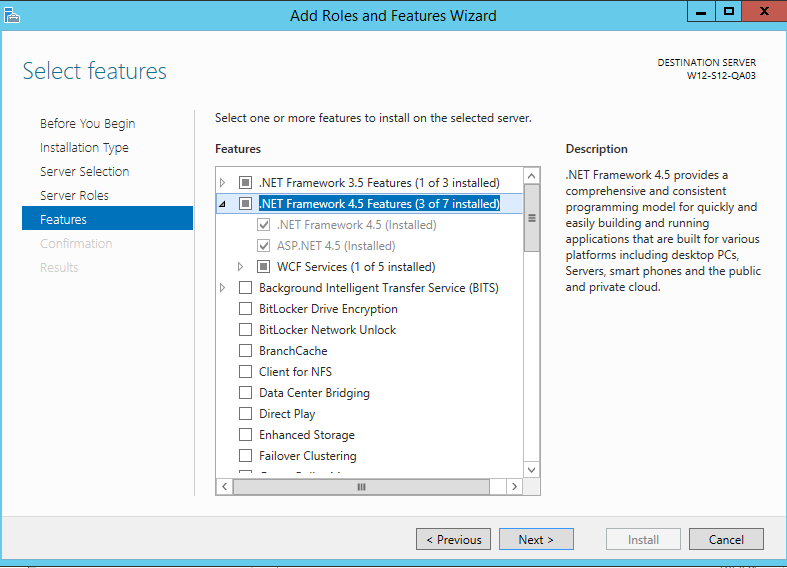The height and width of the screenshot is (568, 787).
Task: Click the Previous button
Action: pos(453,539)
